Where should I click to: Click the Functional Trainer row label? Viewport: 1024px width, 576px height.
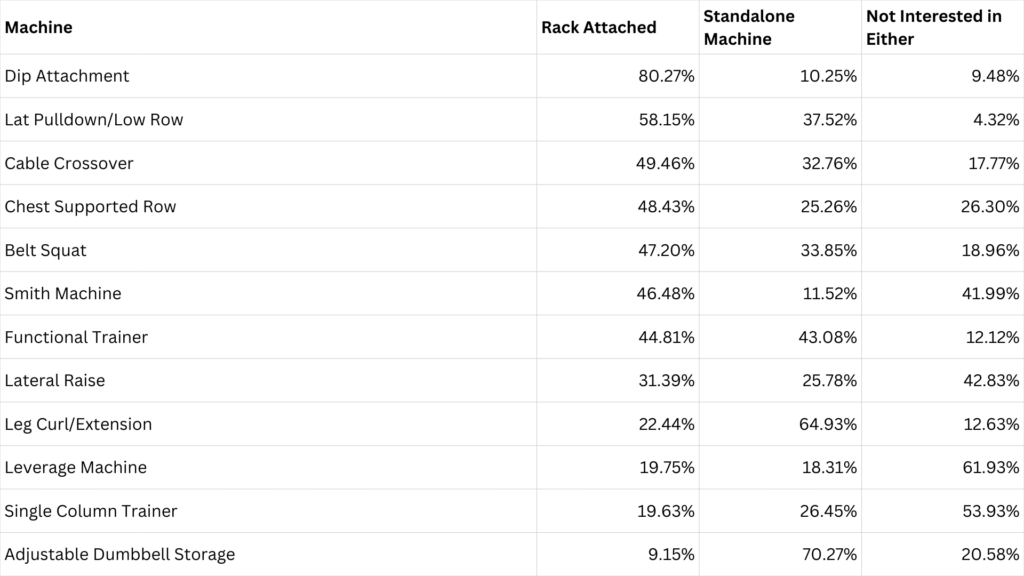pos(76,337)
